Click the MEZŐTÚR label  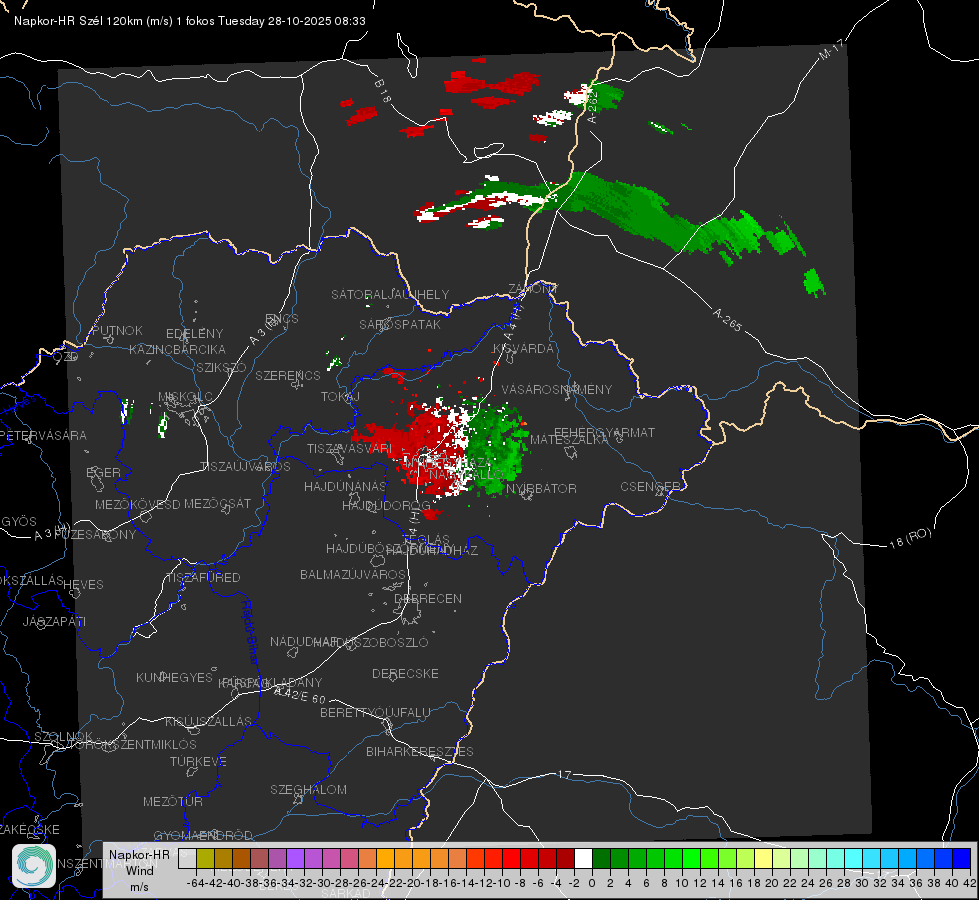[173, 801]
